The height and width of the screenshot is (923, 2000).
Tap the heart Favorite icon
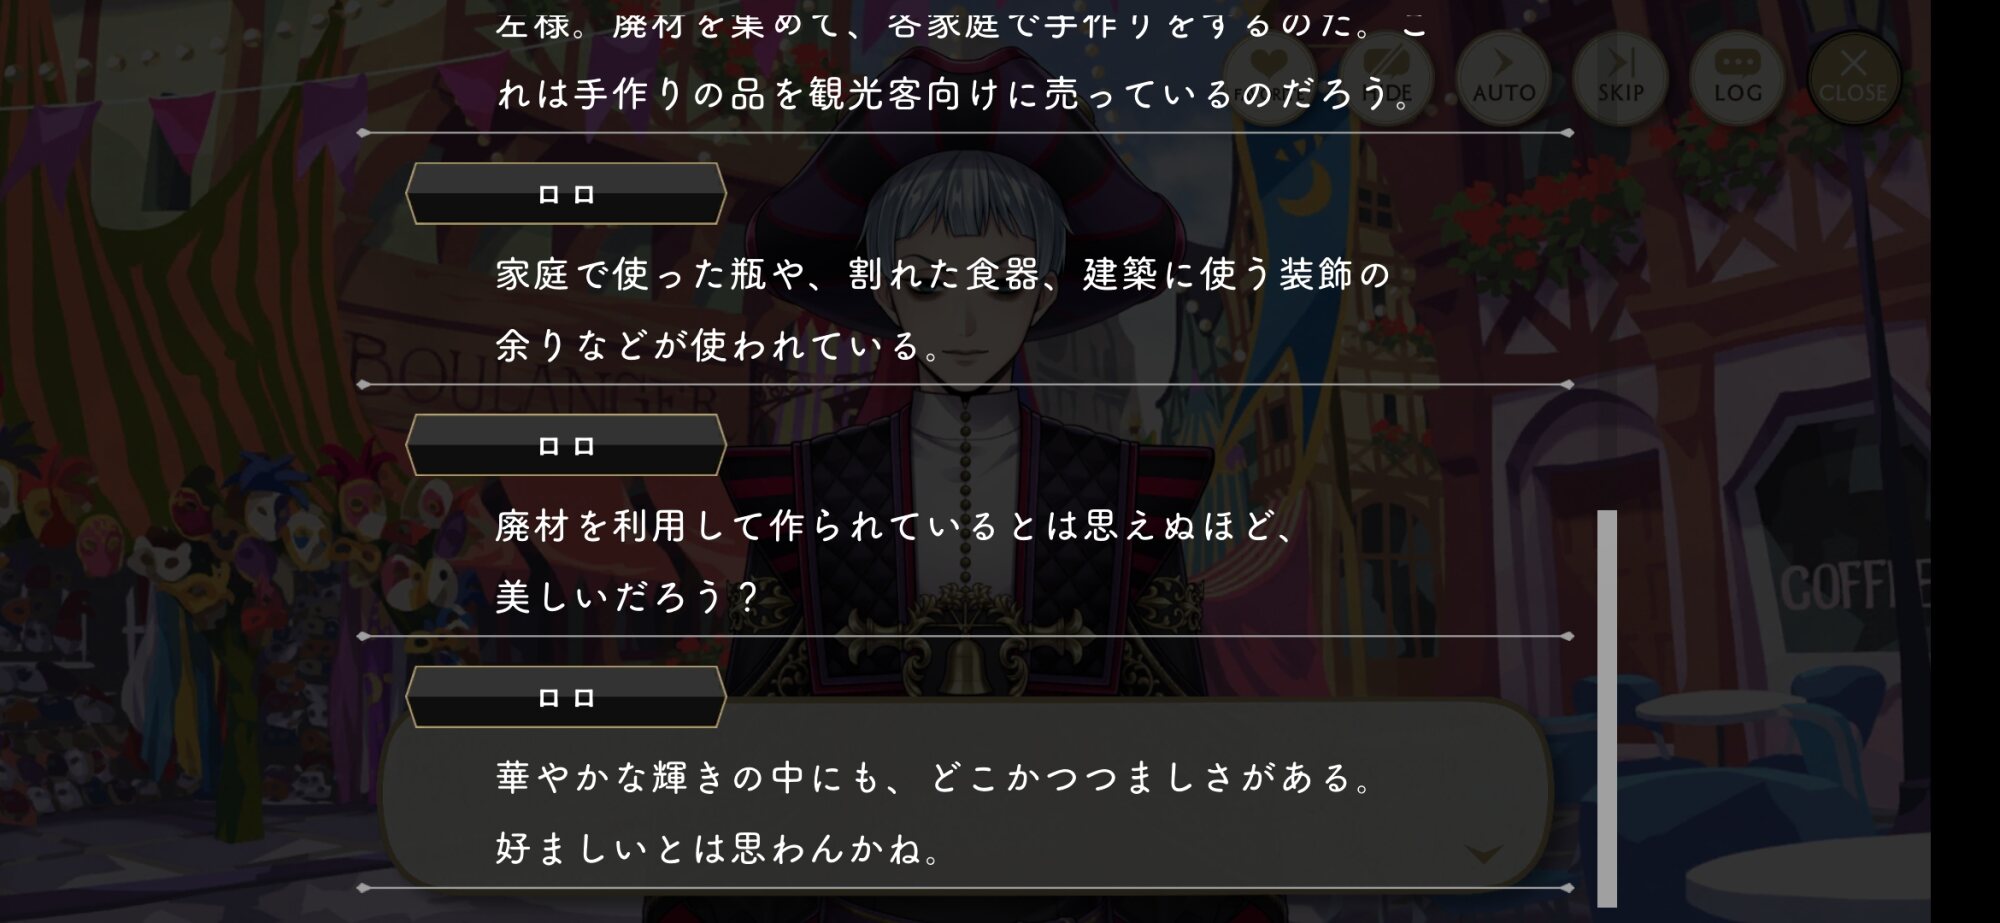click(1268, 77)
